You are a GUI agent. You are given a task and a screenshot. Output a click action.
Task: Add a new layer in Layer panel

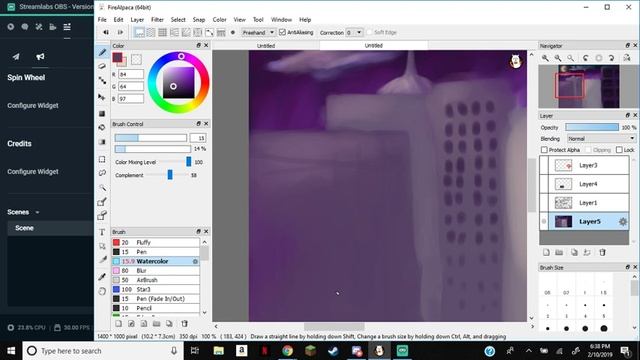[x=546, y=253]
